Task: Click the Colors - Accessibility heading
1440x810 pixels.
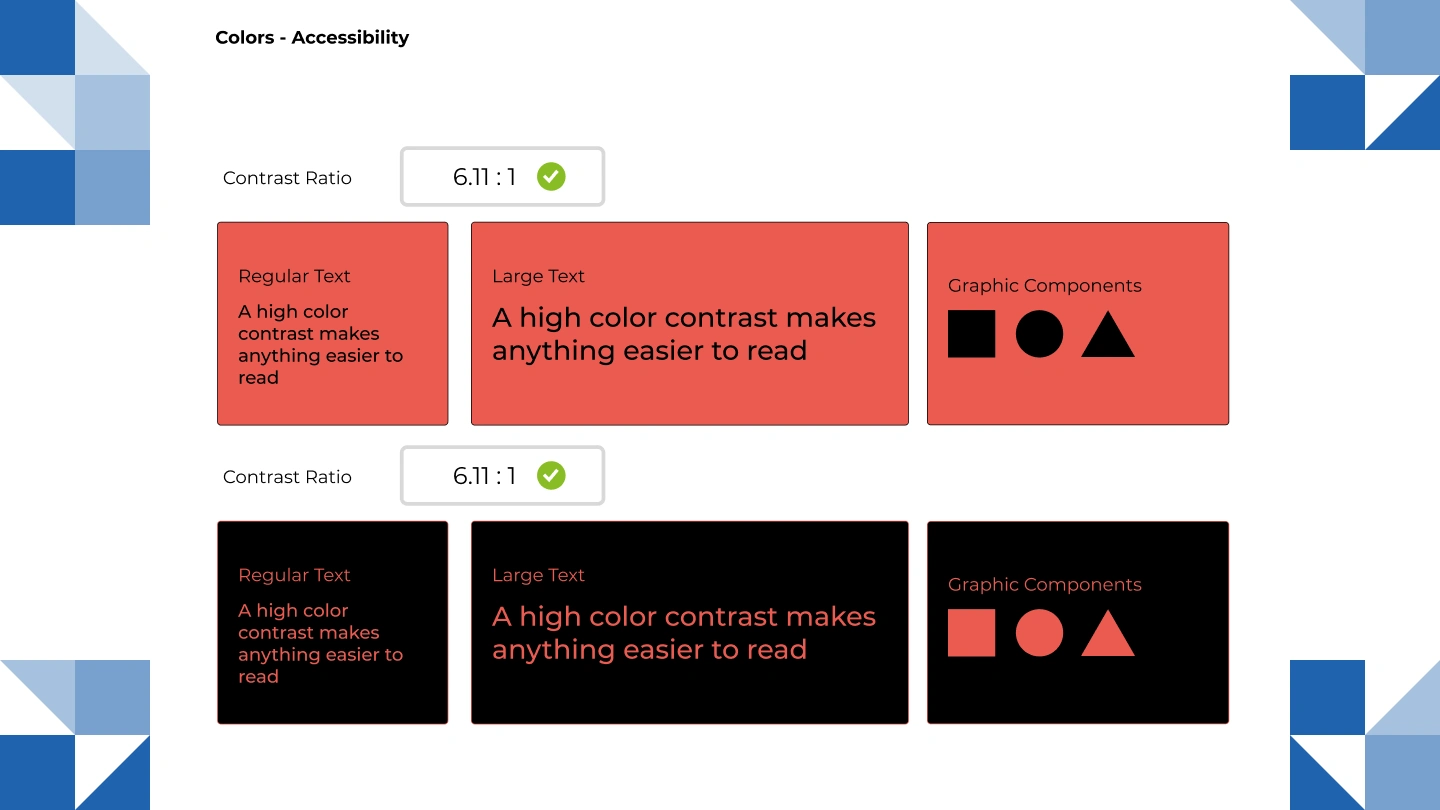Action: click(x=312, y=38)
